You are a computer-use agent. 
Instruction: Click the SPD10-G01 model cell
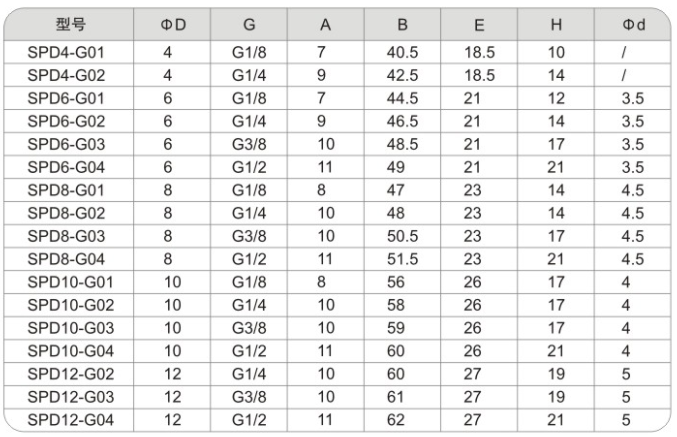(70, 282)
